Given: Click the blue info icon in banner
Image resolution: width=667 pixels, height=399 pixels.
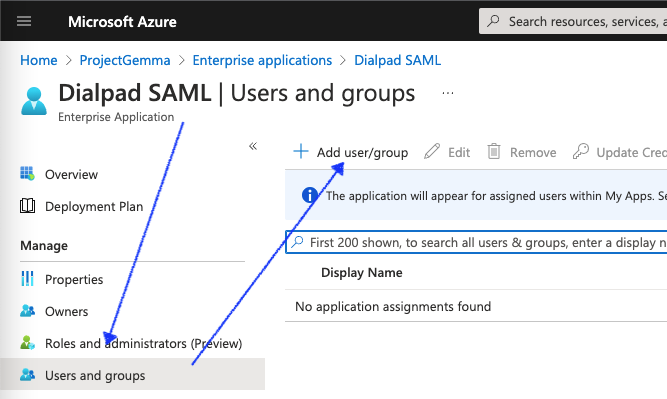Looking at the screenshot, I should click(309, 195).
